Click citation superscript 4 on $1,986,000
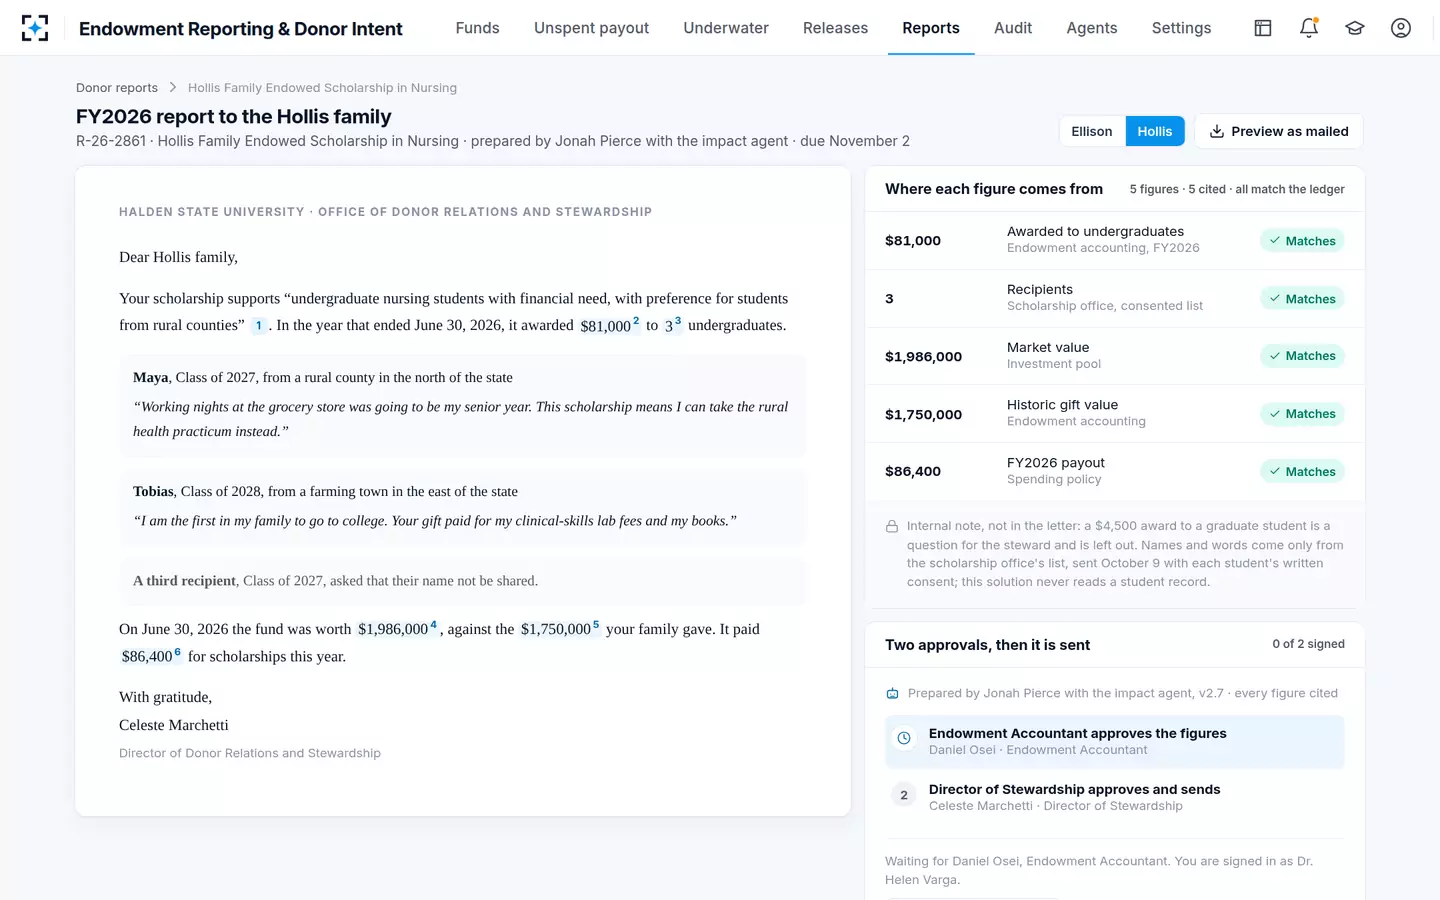 (x=433, y=625)
